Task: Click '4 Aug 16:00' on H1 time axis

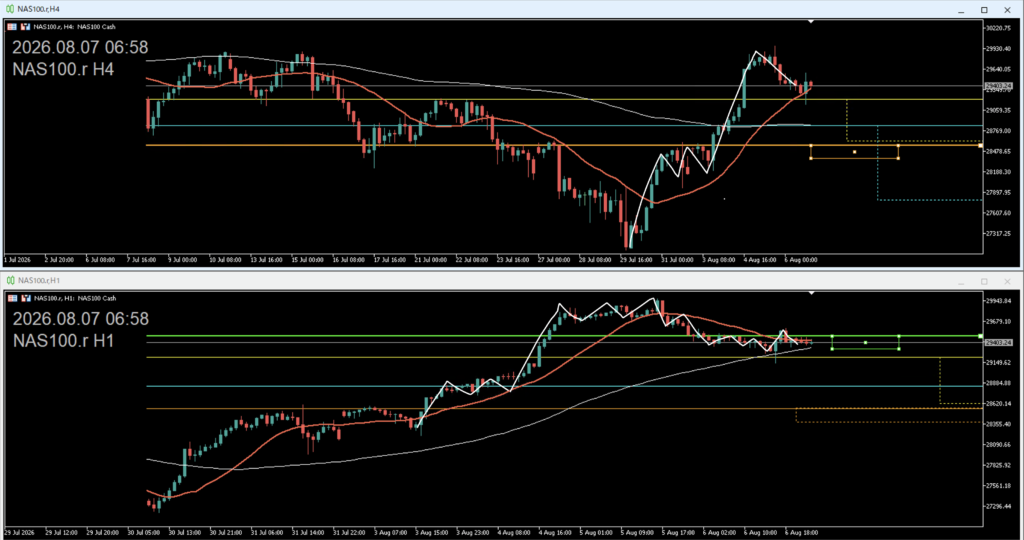Action: click(x=555, y=533)
